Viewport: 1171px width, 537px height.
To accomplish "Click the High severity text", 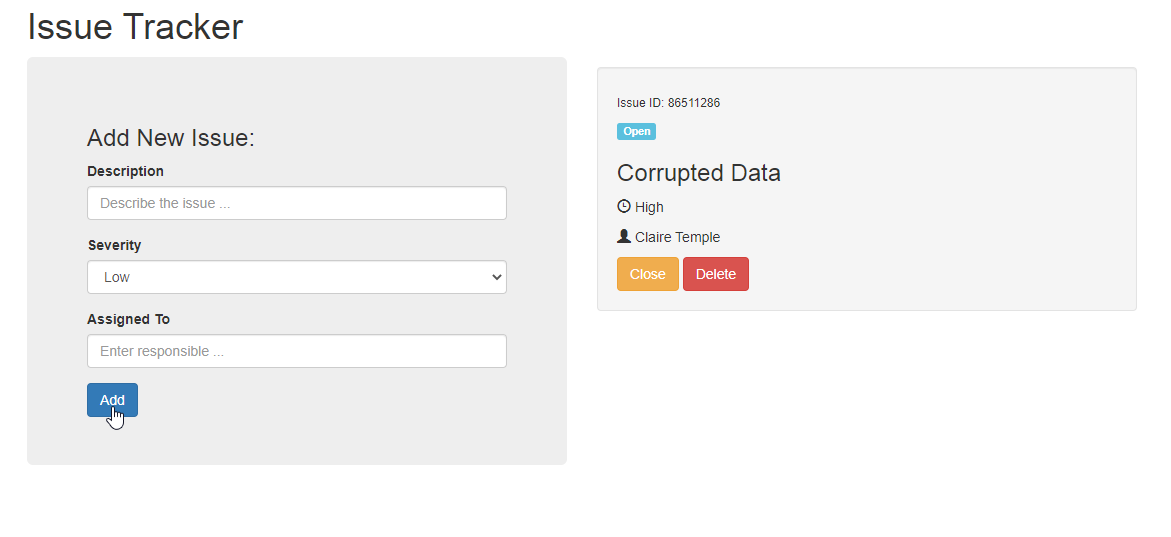I will click(x=649, y=207).
